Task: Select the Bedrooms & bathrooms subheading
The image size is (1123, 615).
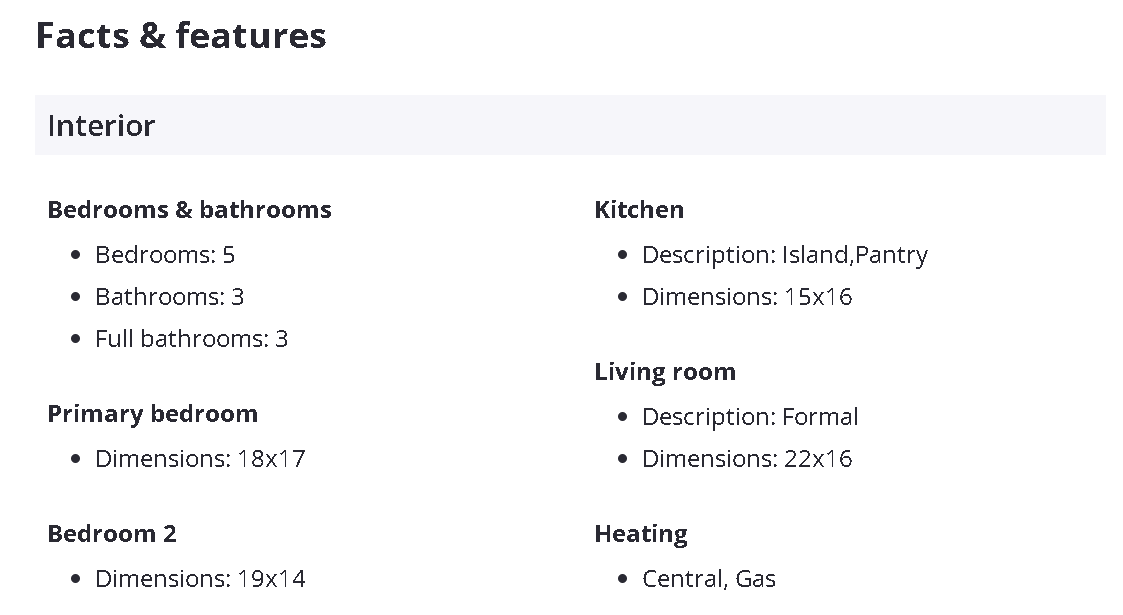Action: tap(189, 210)
